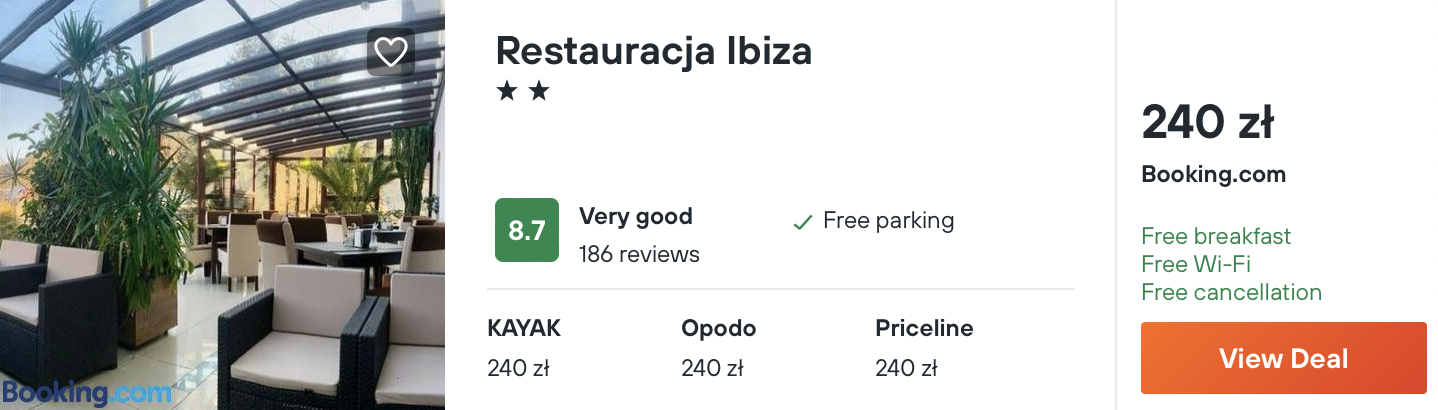1438x410 pixels.
Task: Select the Priceline provider offer
Action: [924, 328]
